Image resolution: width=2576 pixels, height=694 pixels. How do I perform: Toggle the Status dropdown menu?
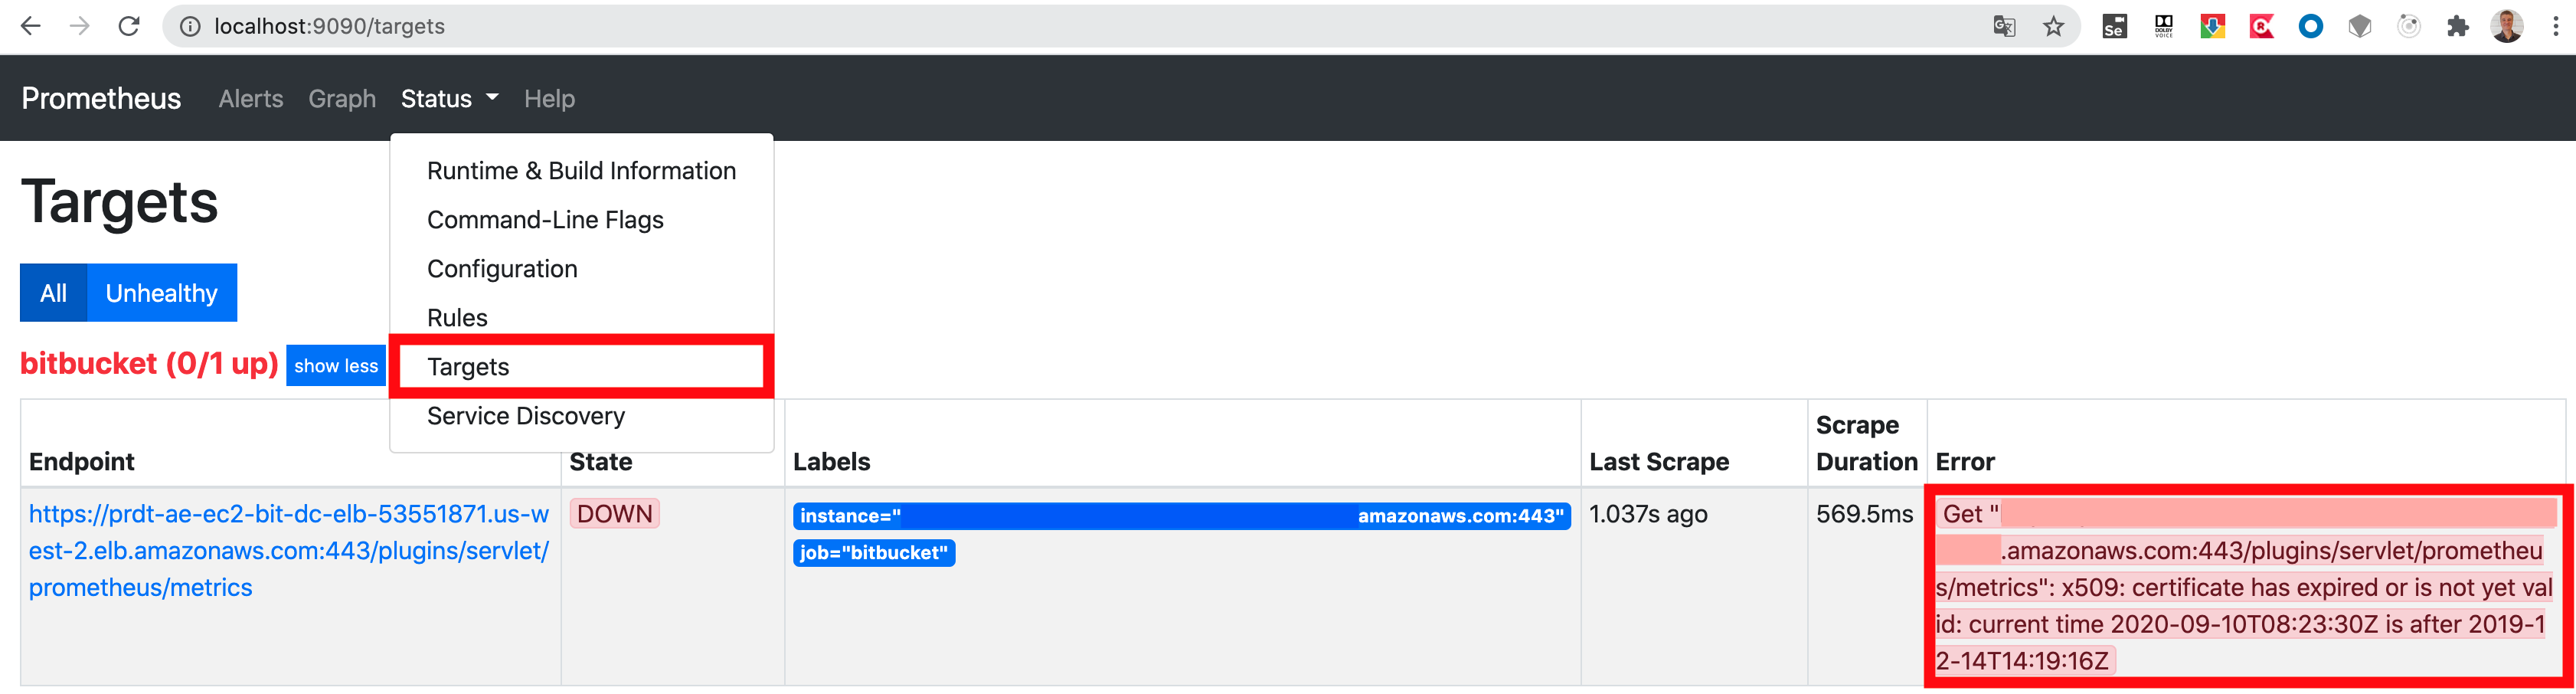pos(449,98)
